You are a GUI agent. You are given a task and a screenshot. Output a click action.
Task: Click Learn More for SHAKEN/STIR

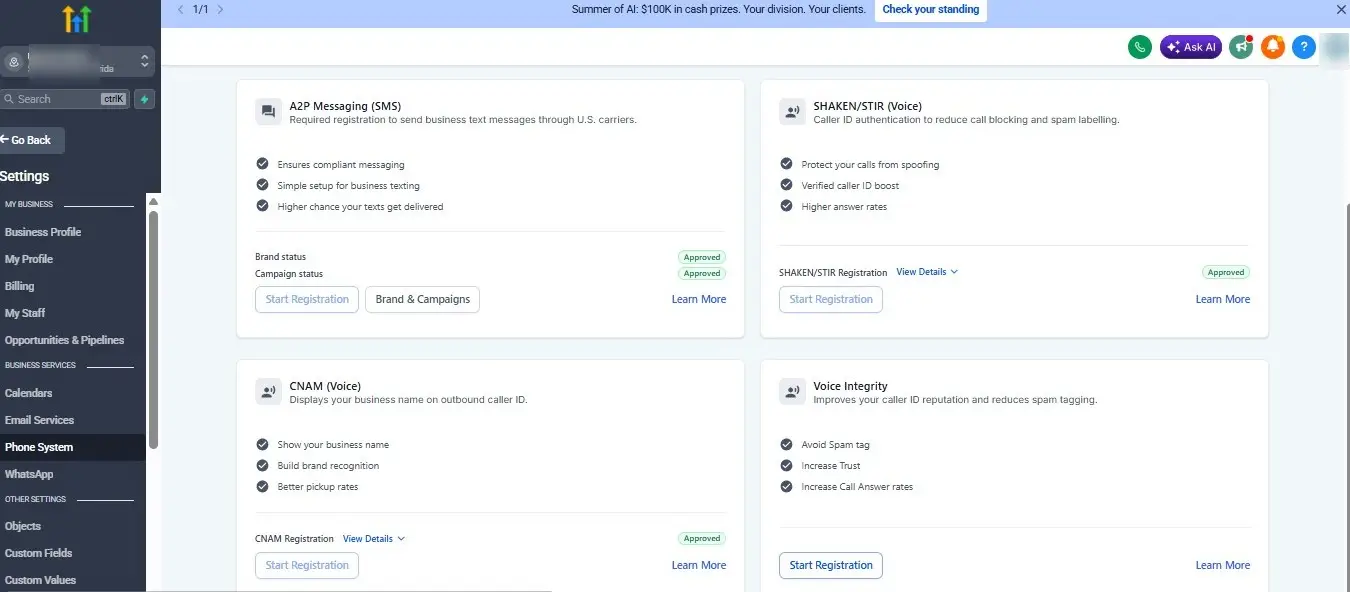pyautogui.click(x=1223, y=299)
